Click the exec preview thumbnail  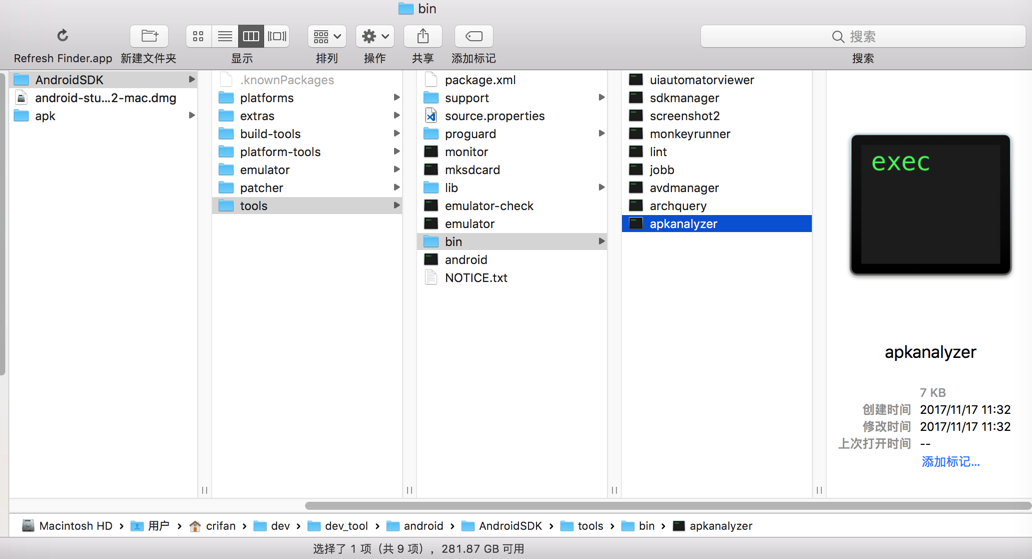tap(930, 205)
